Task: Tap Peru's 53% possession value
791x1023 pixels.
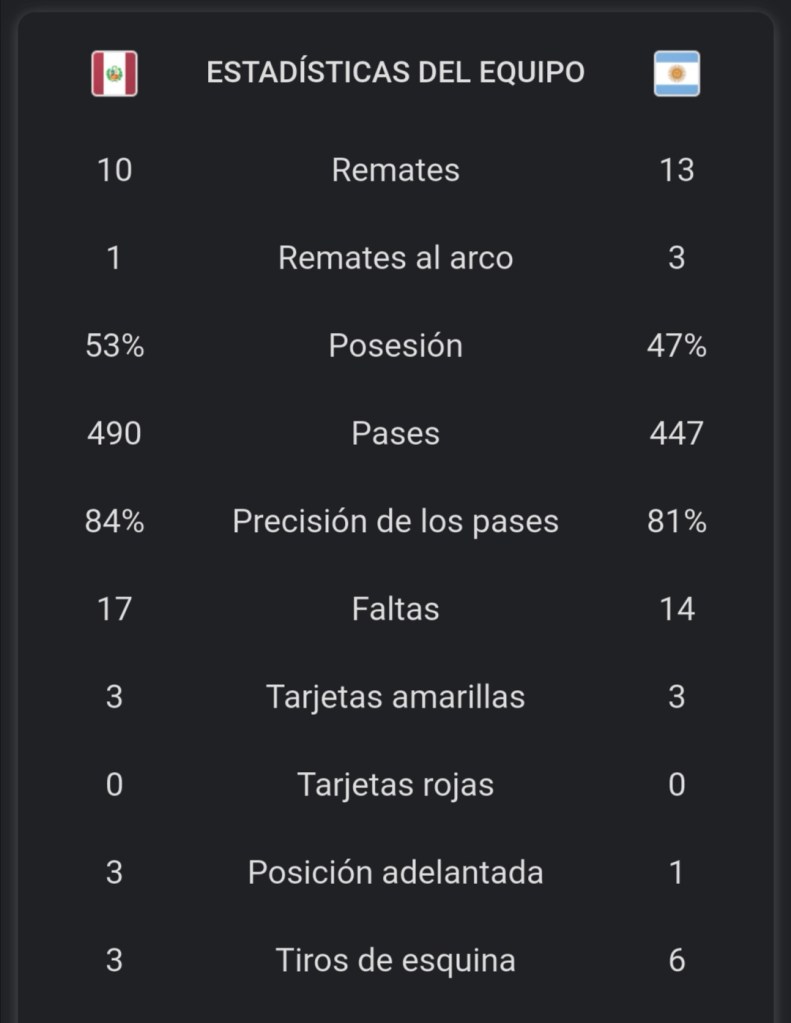Action: (x=114, y=346)
